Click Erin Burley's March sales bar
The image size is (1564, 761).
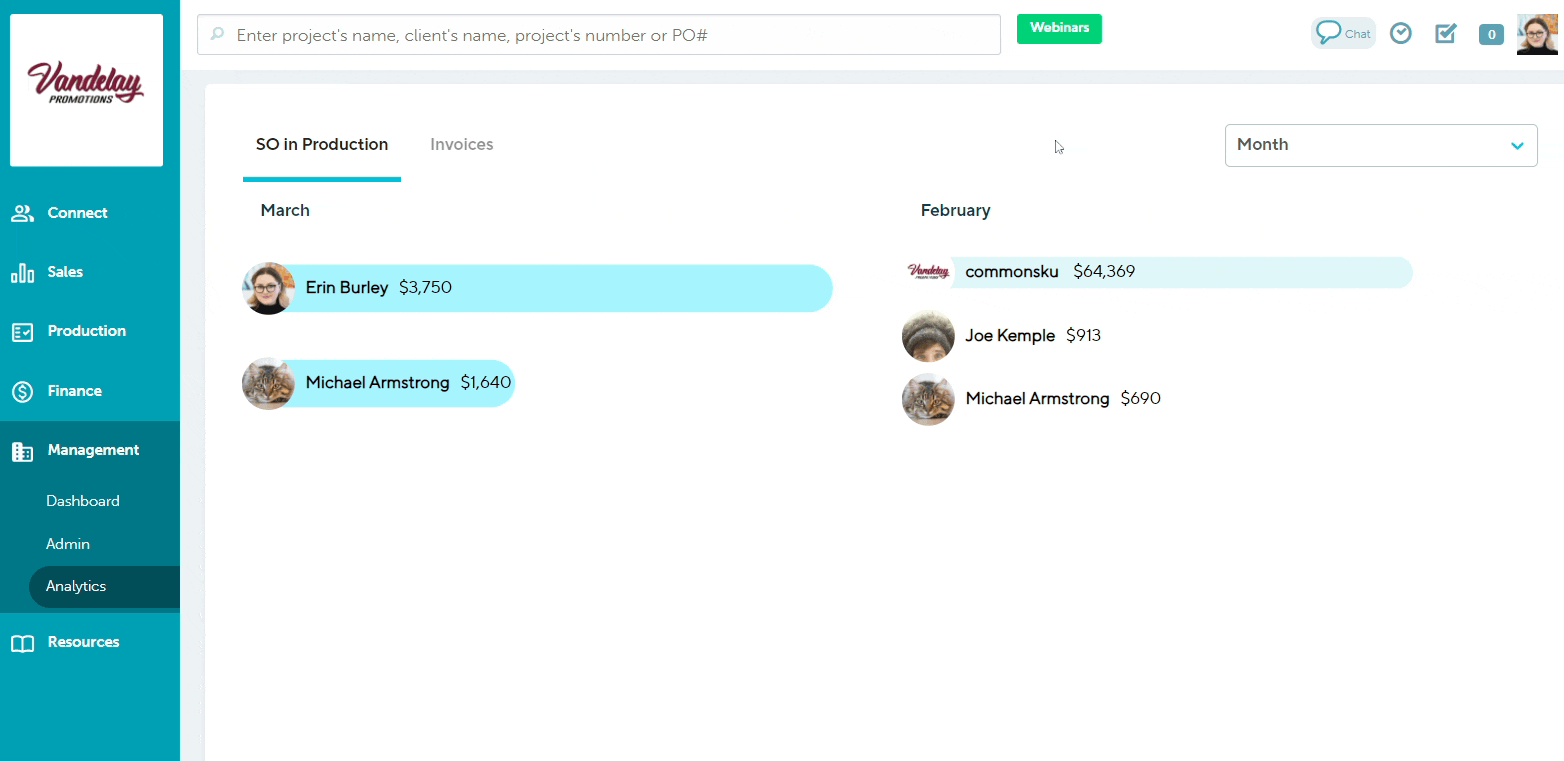pyautogui.click(x=560, y=288)
